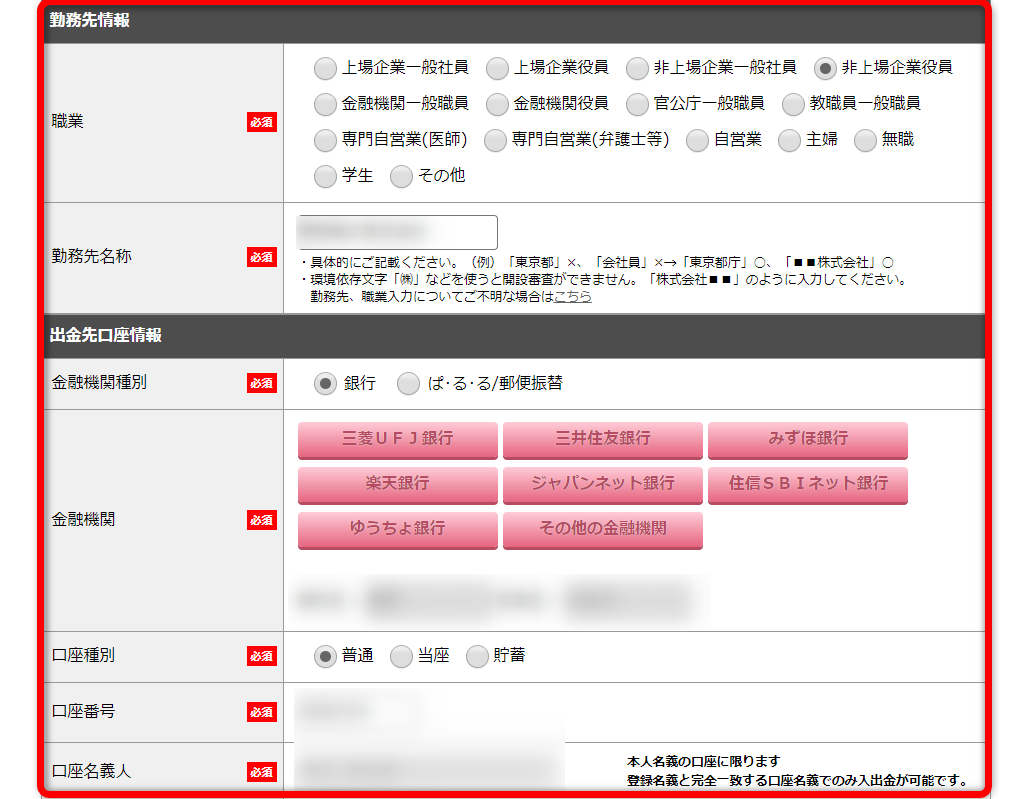This screenshot has height=799, width=1031.
Task: Select 官公庁一般職員 radio button
Action: 637,104
